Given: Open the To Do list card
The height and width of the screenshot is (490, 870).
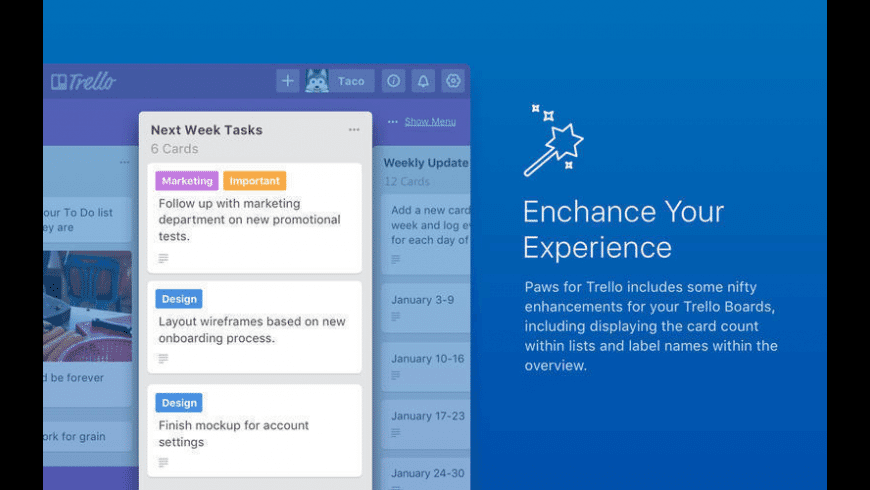Looking at the screenshot, I should 88,220.
